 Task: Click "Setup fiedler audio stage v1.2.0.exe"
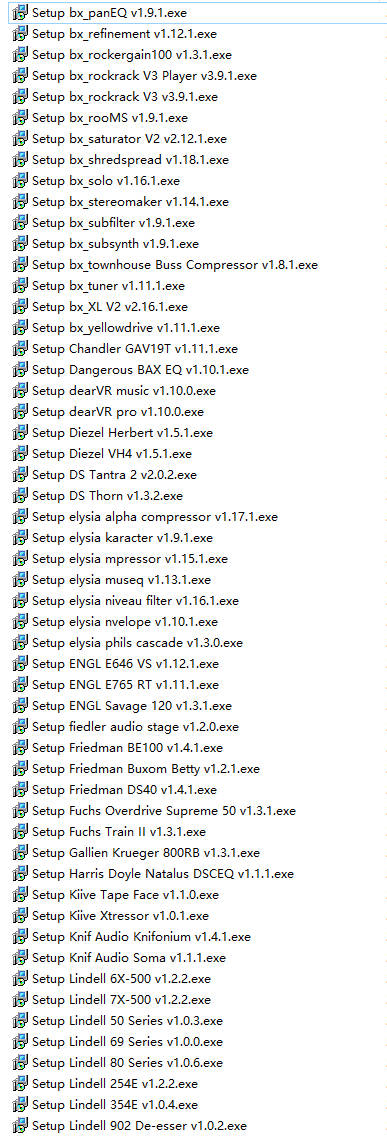[x=136, y=727]
